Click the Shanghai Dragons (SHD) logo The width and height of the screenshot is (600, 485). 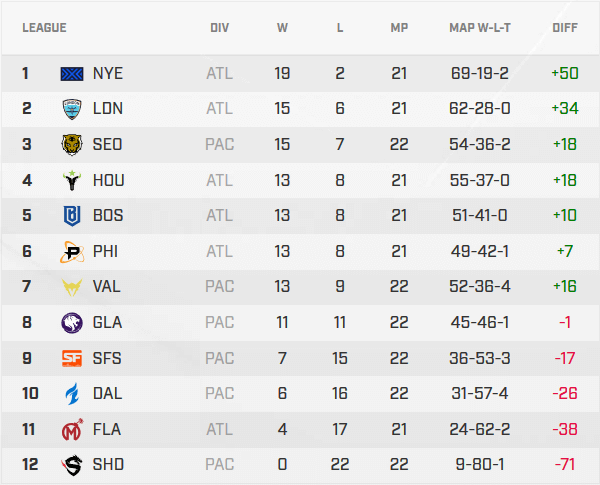pos(73,464)
